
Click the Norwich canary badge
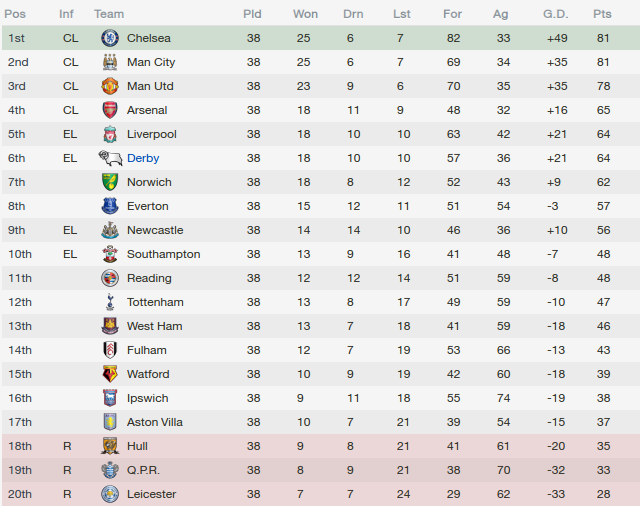[110, 182]
